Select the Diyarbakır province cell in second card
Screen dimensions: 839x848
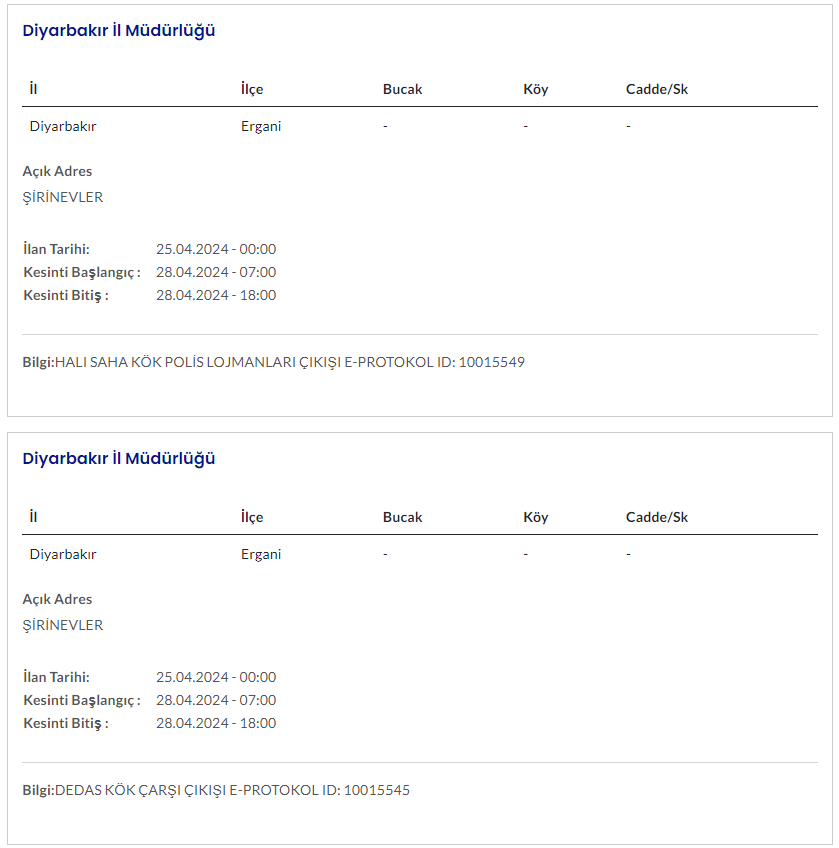63,554
